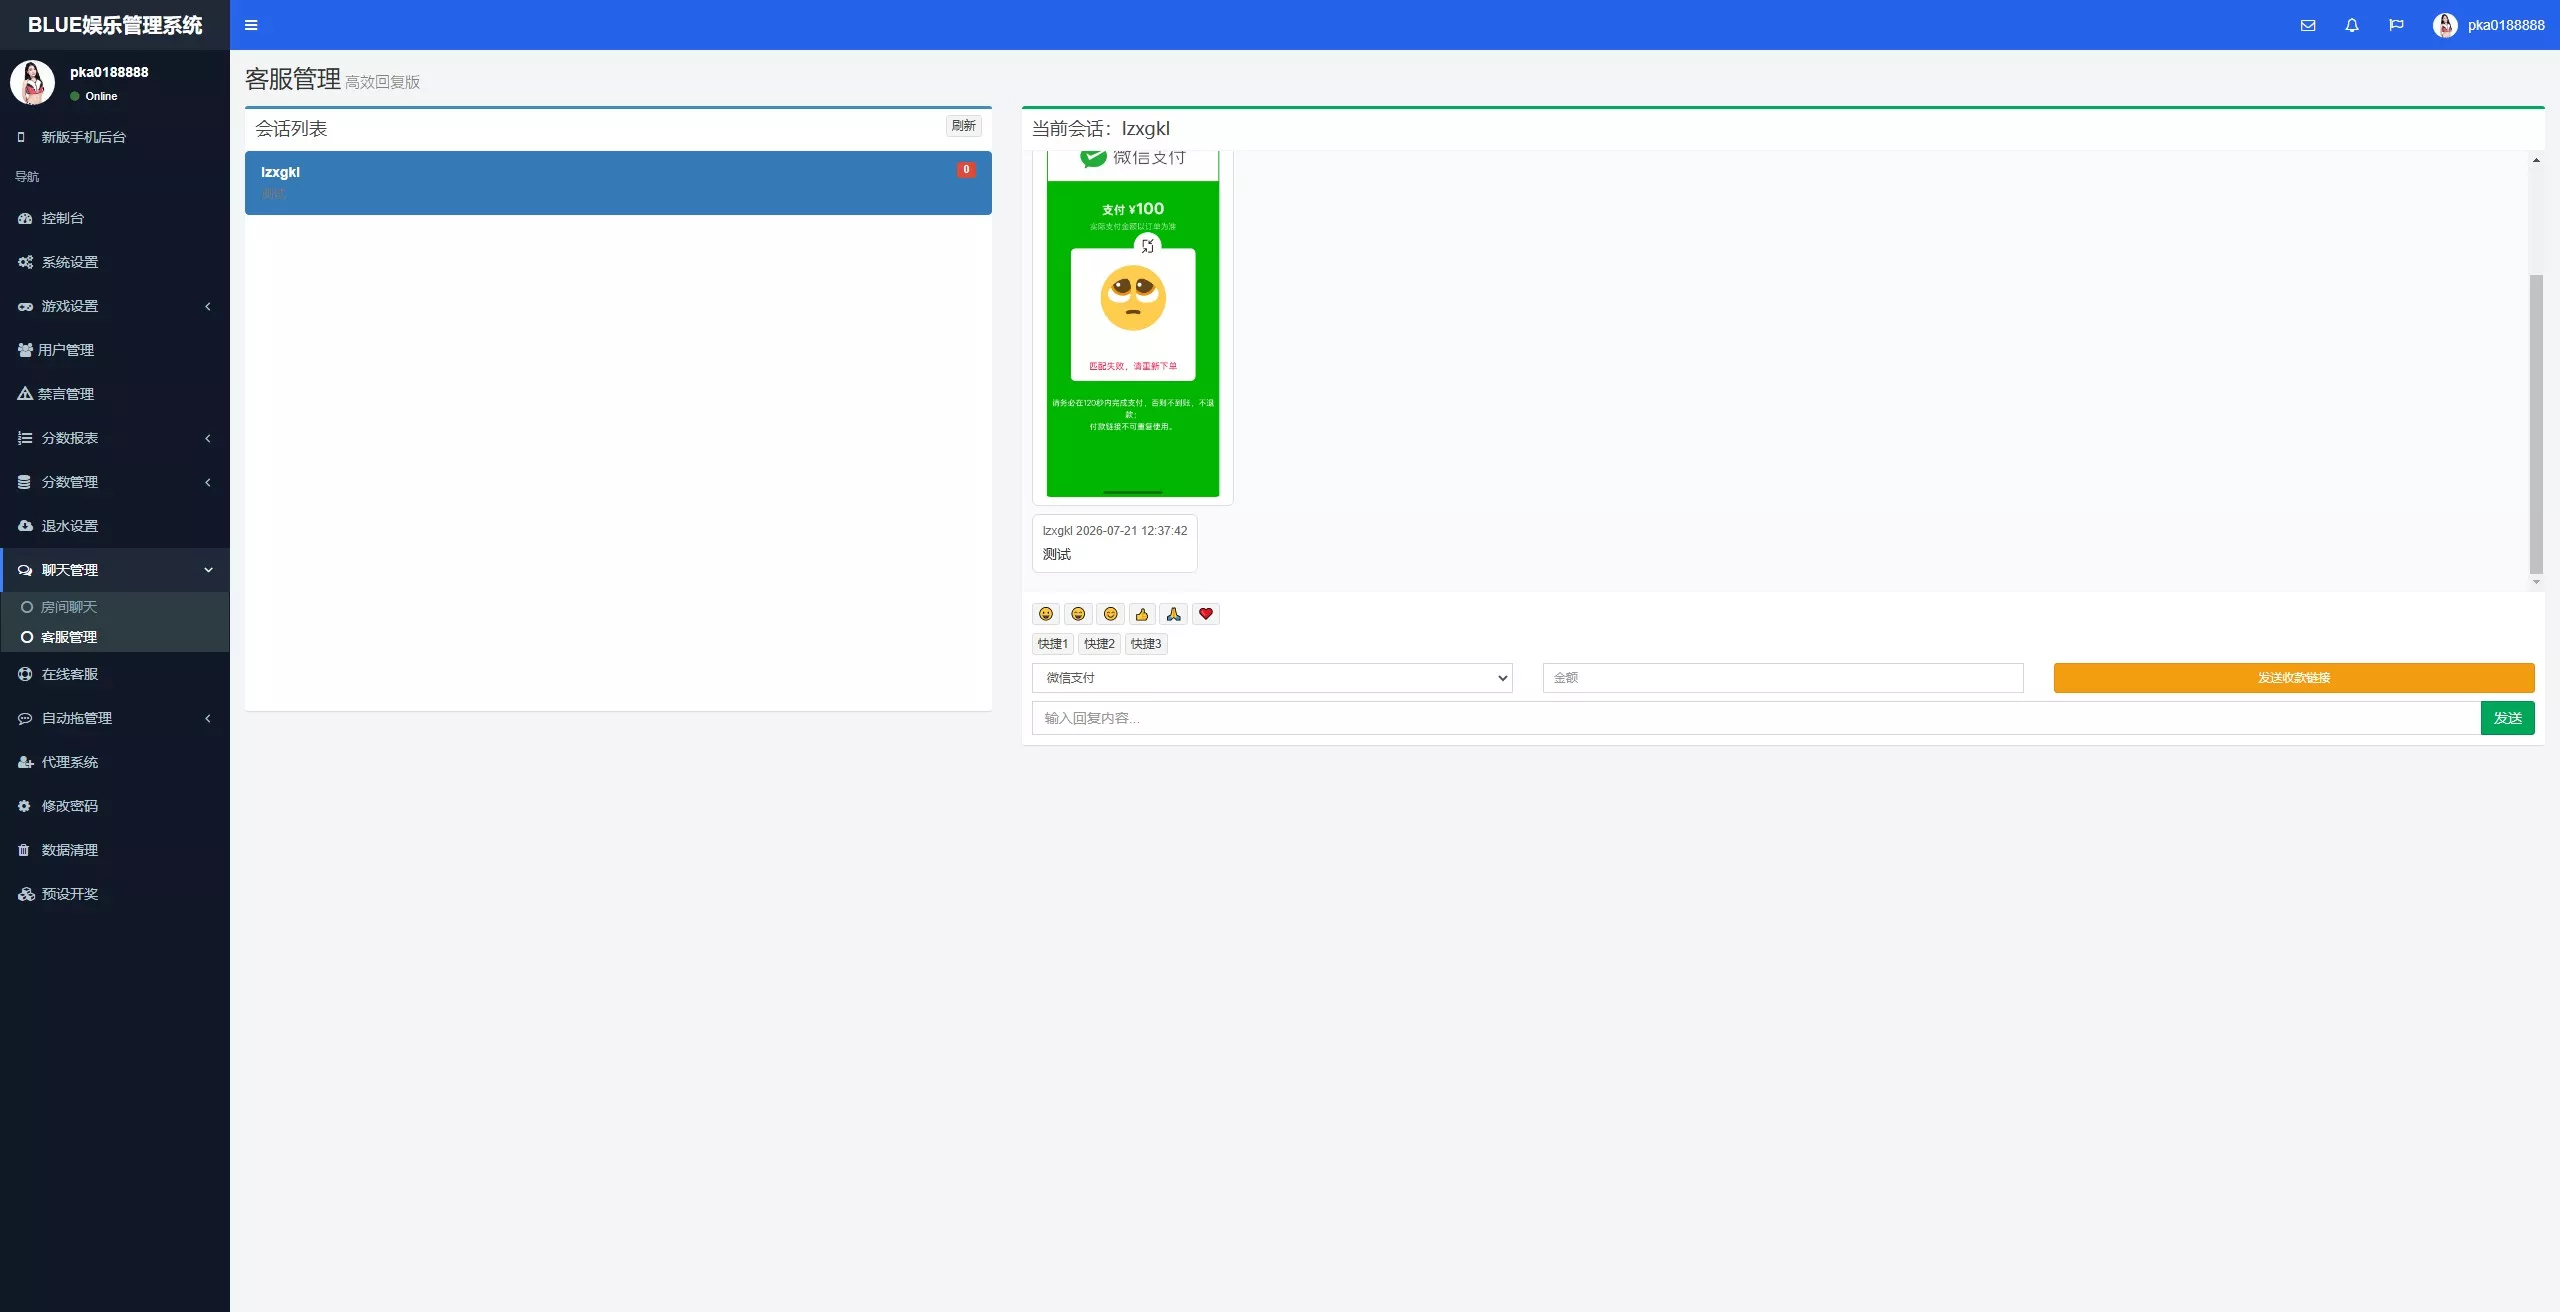Open 代理系统 in sidebar
The height and width of the screenshot is (1312, 2560).
pyautogui.click(x=115, y=762)
